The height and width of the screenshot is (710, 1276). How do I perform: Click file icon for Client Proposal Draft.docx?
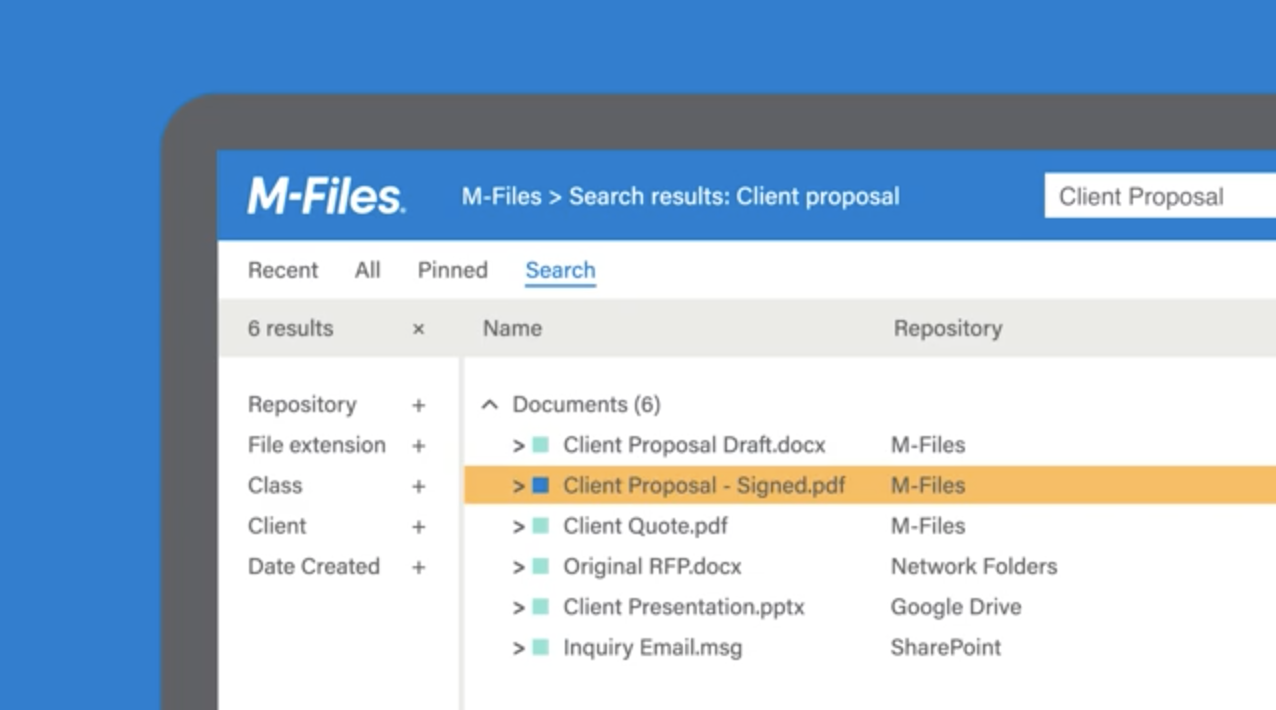[541, 445]
